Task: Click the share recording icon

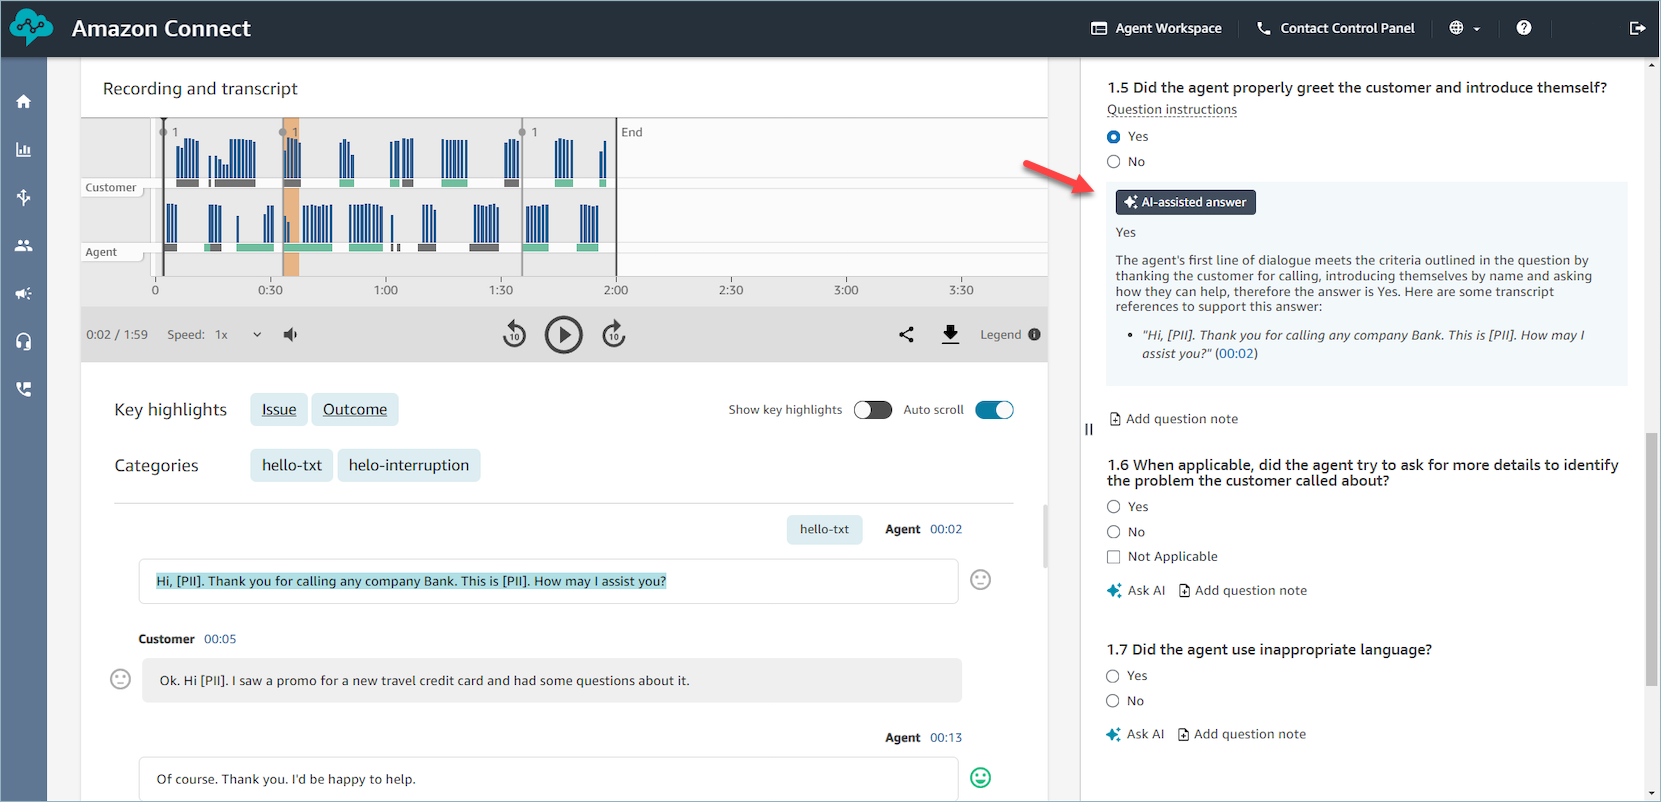Action: pyautogui.click(x=906, y=335)
